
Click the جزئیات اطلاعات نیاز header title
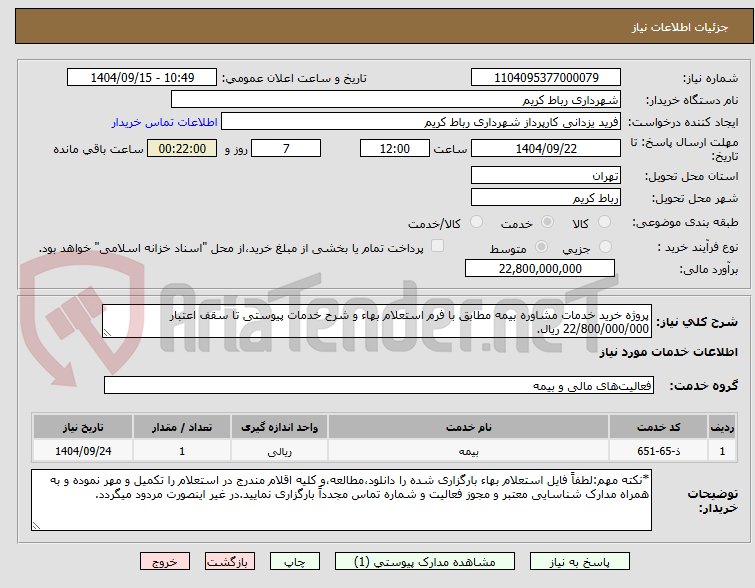point(680,27)
